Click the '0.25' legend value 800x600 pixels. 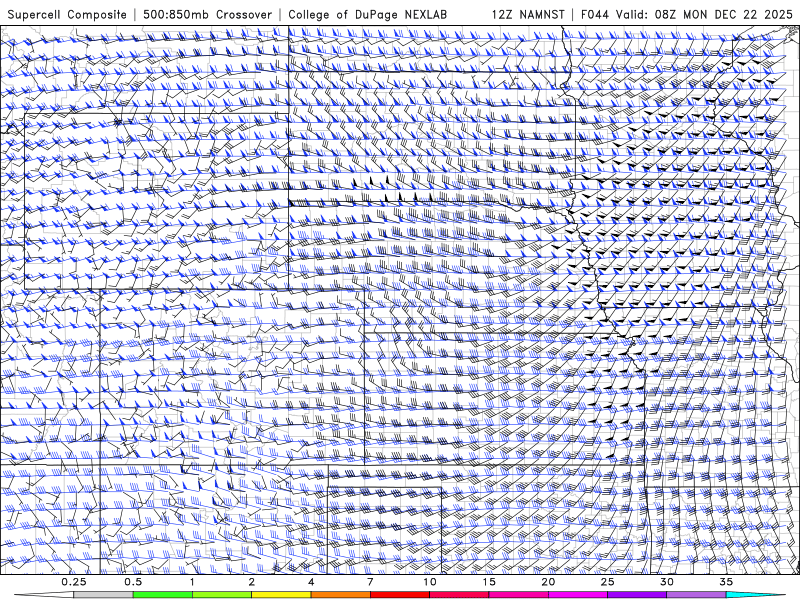[x=74, y=582]
